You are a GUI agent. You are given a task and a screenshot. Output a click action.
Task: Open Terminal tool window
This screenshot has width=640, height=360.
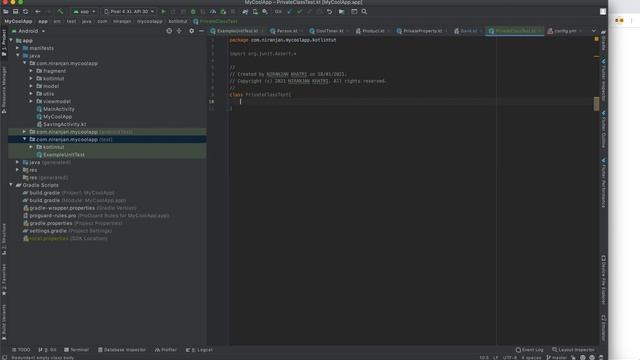pos(76,350)
